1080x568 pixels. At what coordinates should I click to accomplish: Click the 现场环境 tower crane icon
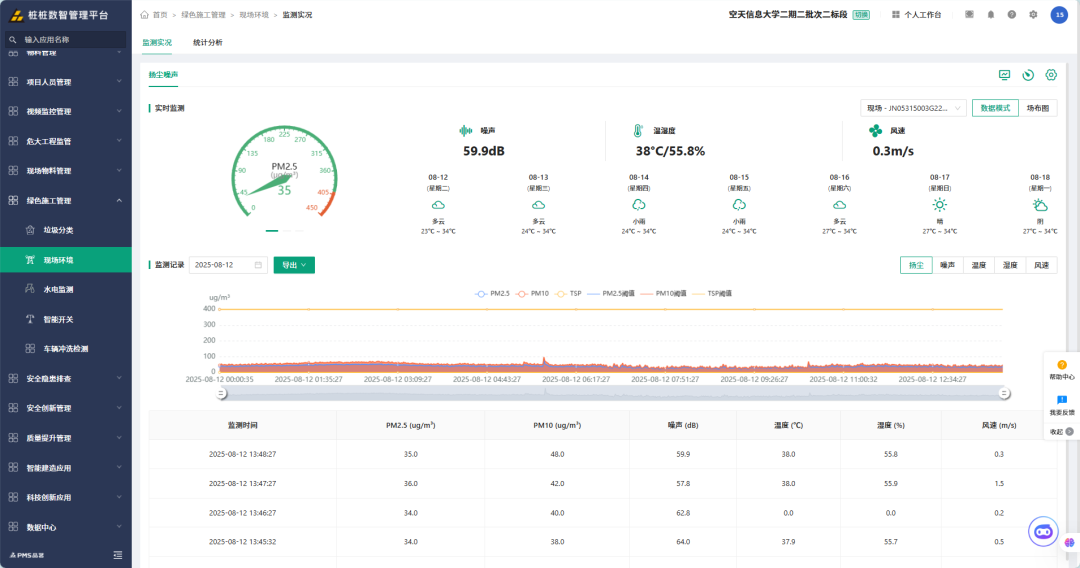coord(30,260)
